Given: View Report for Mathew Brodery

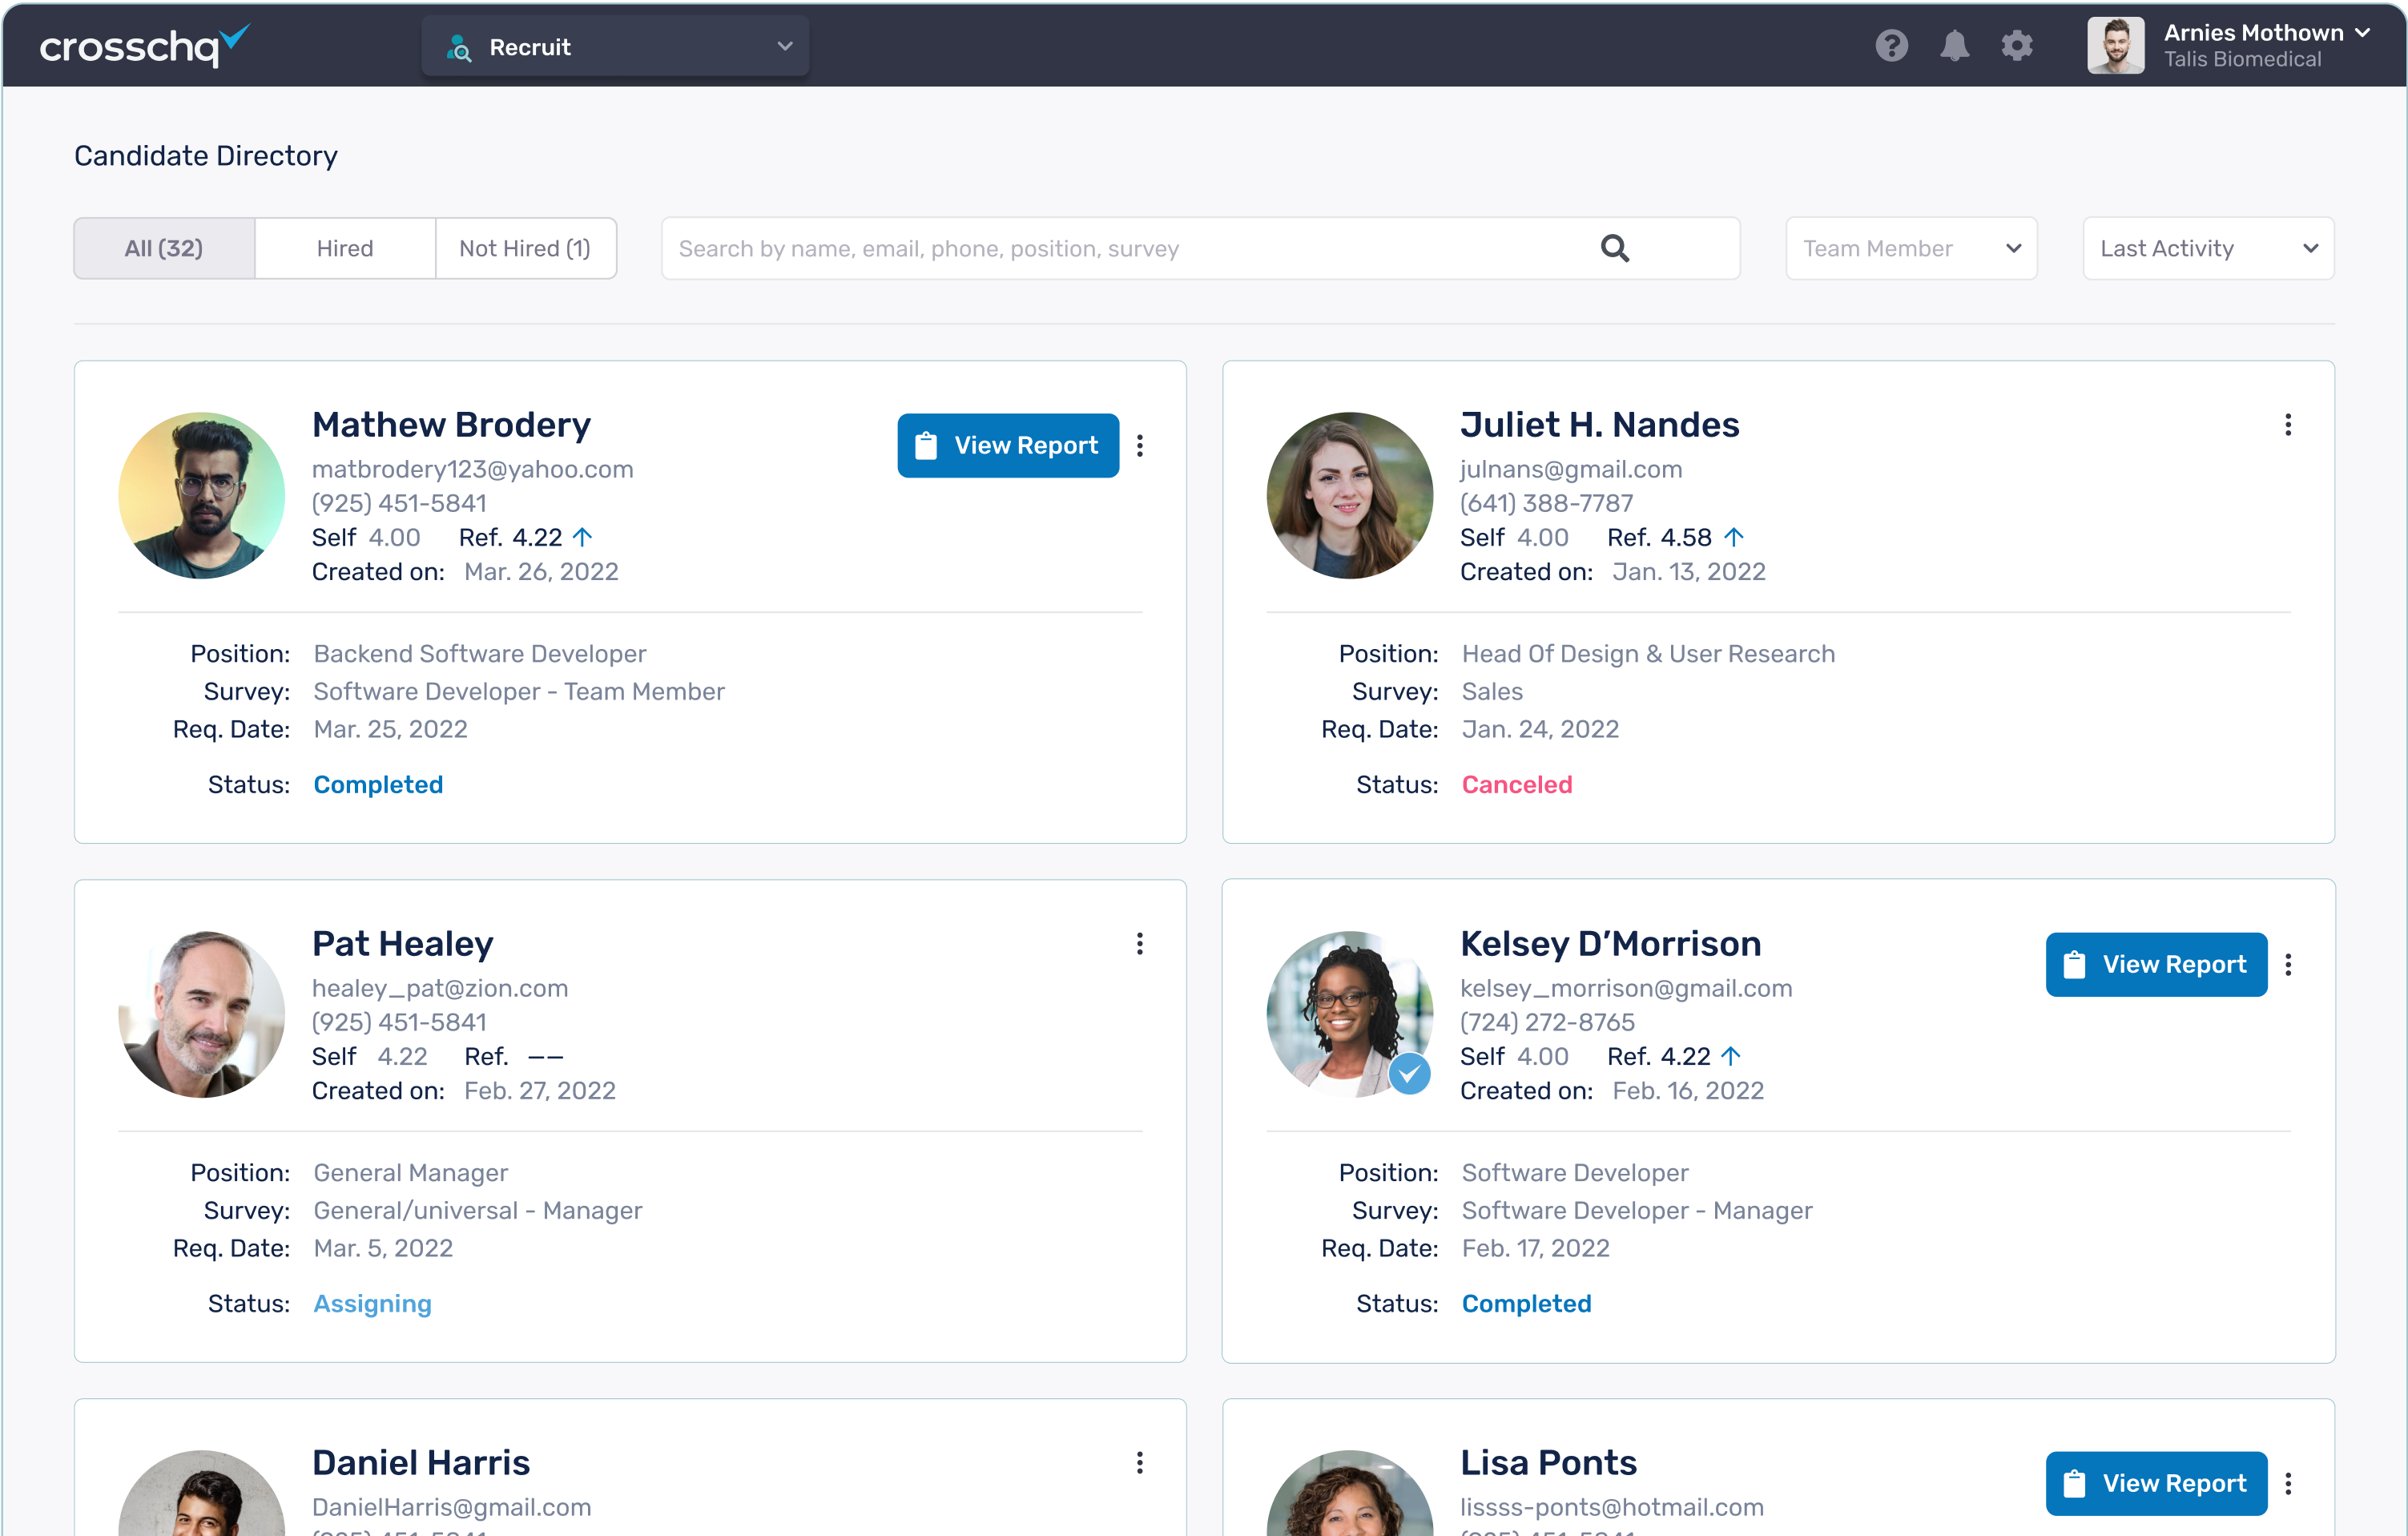Looking at the screenshot, I should tap(1008, 446).
